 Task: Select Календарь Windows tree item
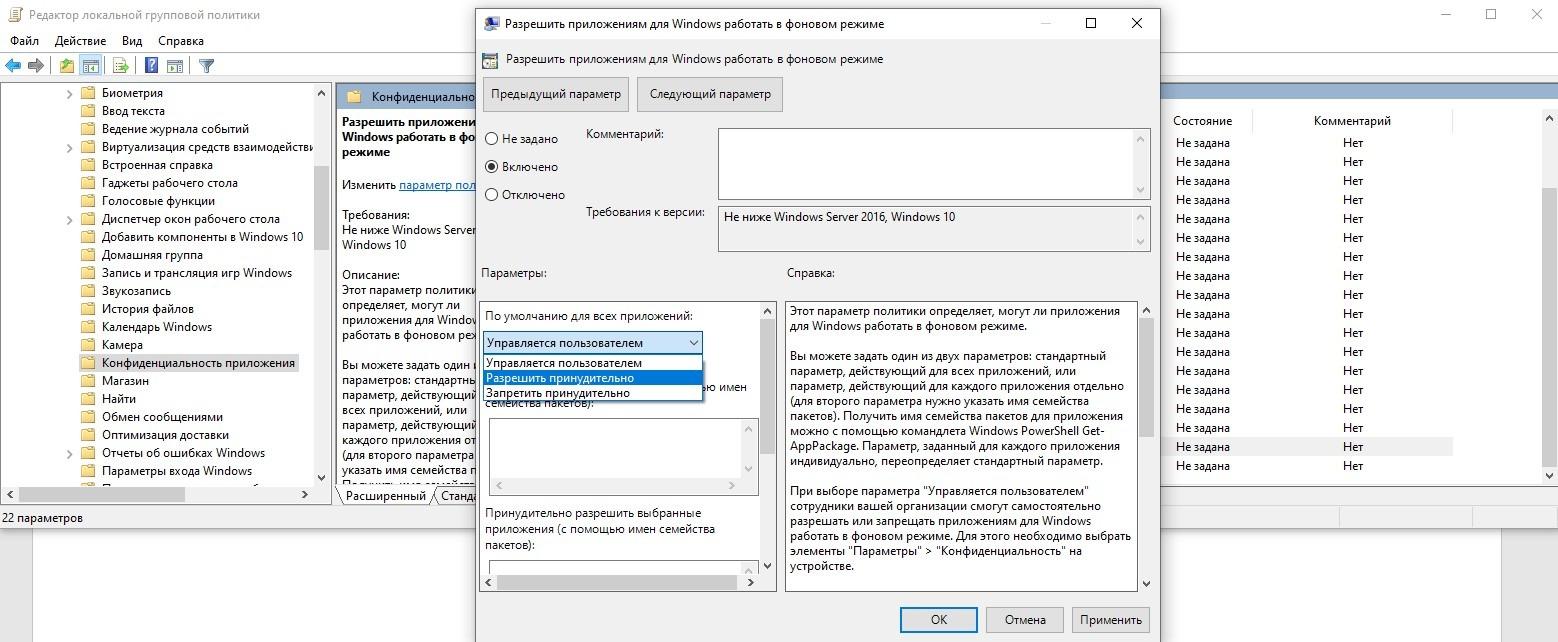[x=157, y=327]
